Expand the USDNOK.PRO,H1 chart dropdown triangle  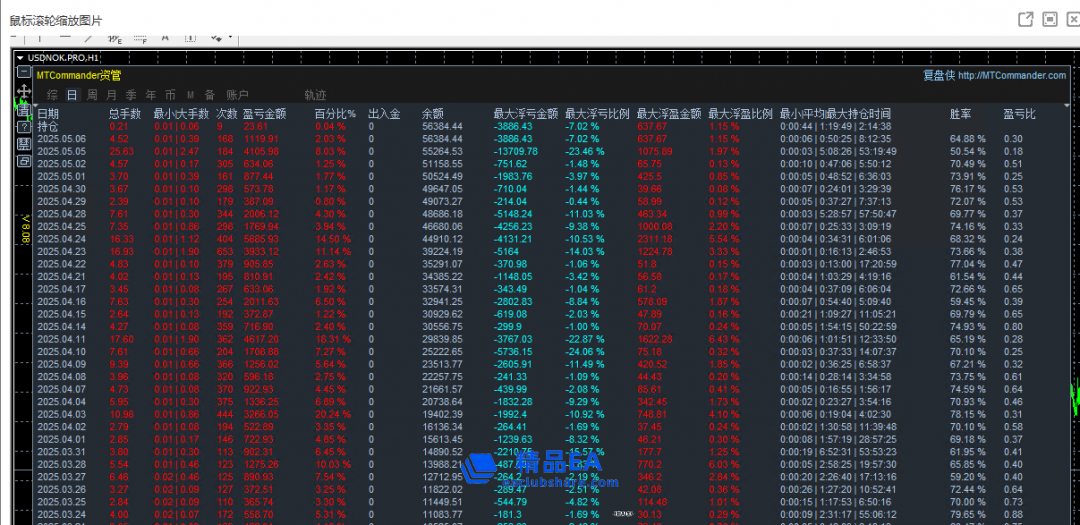click(20, 57)
